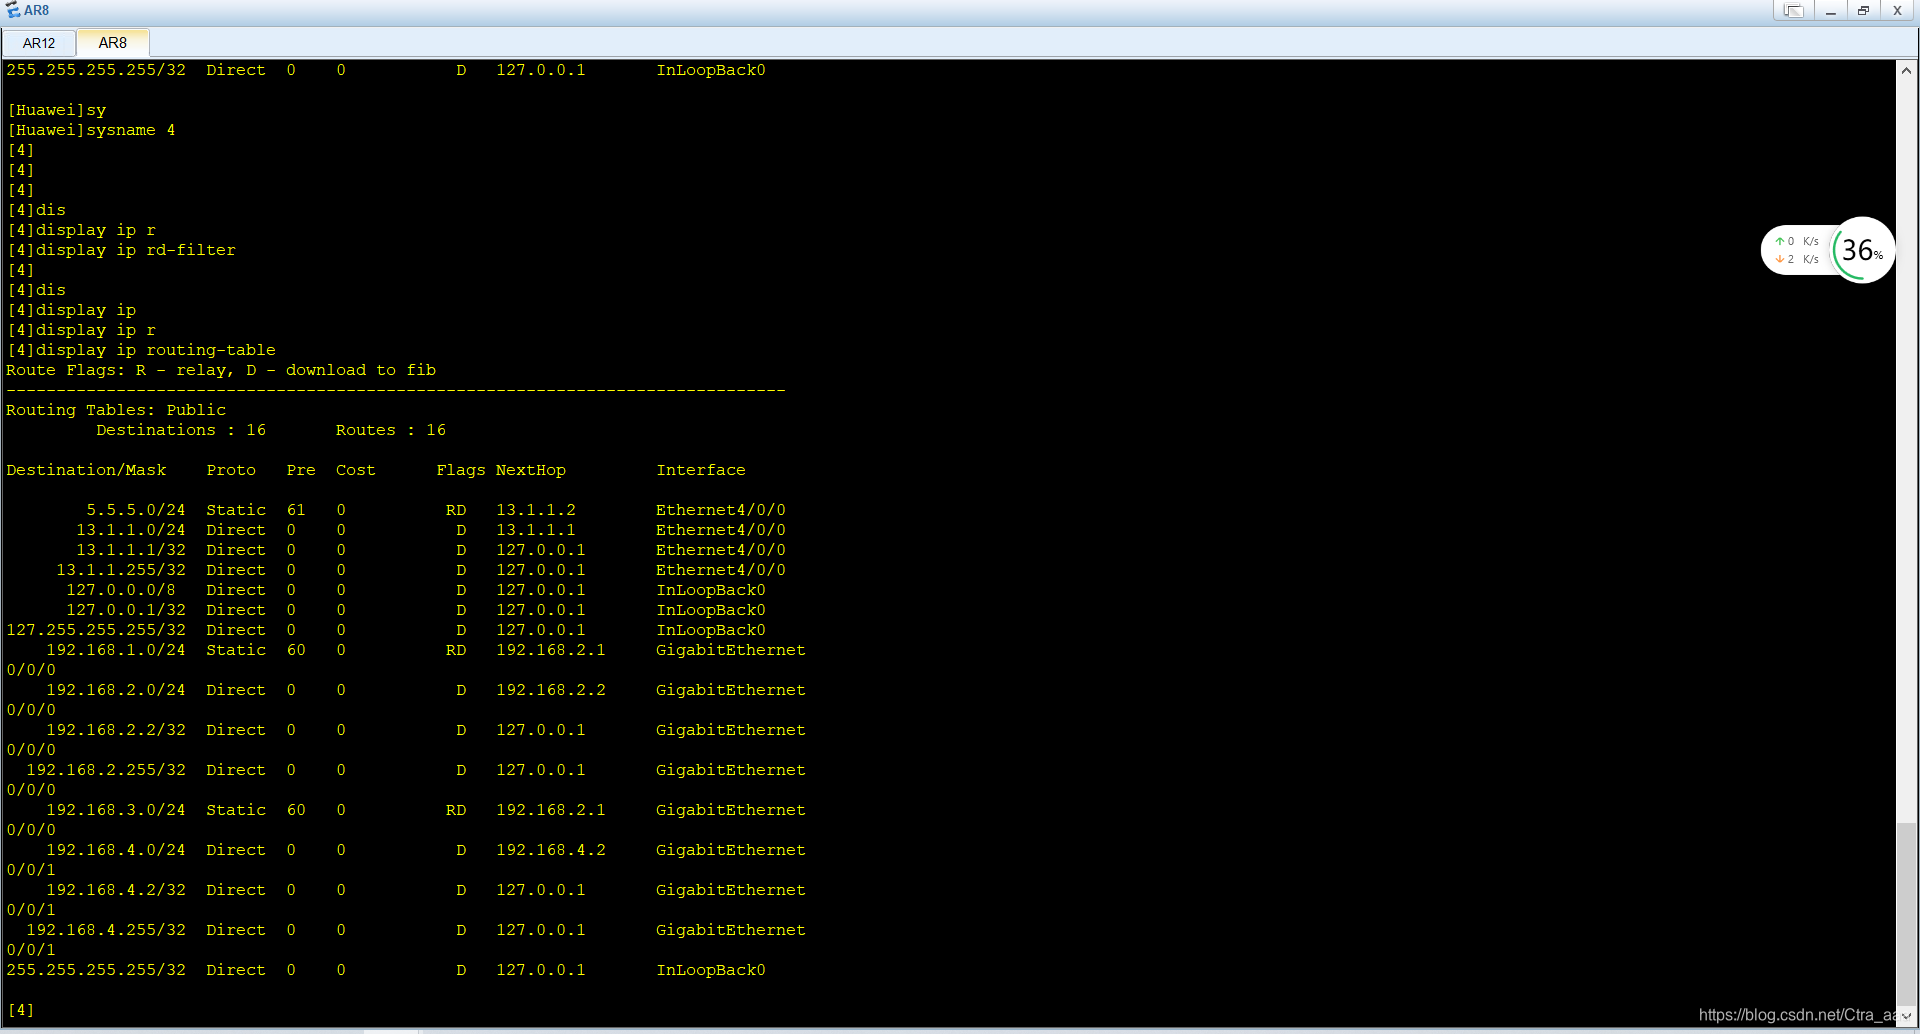Click the 192.168.1.0/24 destination entry
The width and height of the screenshot is (1920, 1034).
tap(116, 650)
